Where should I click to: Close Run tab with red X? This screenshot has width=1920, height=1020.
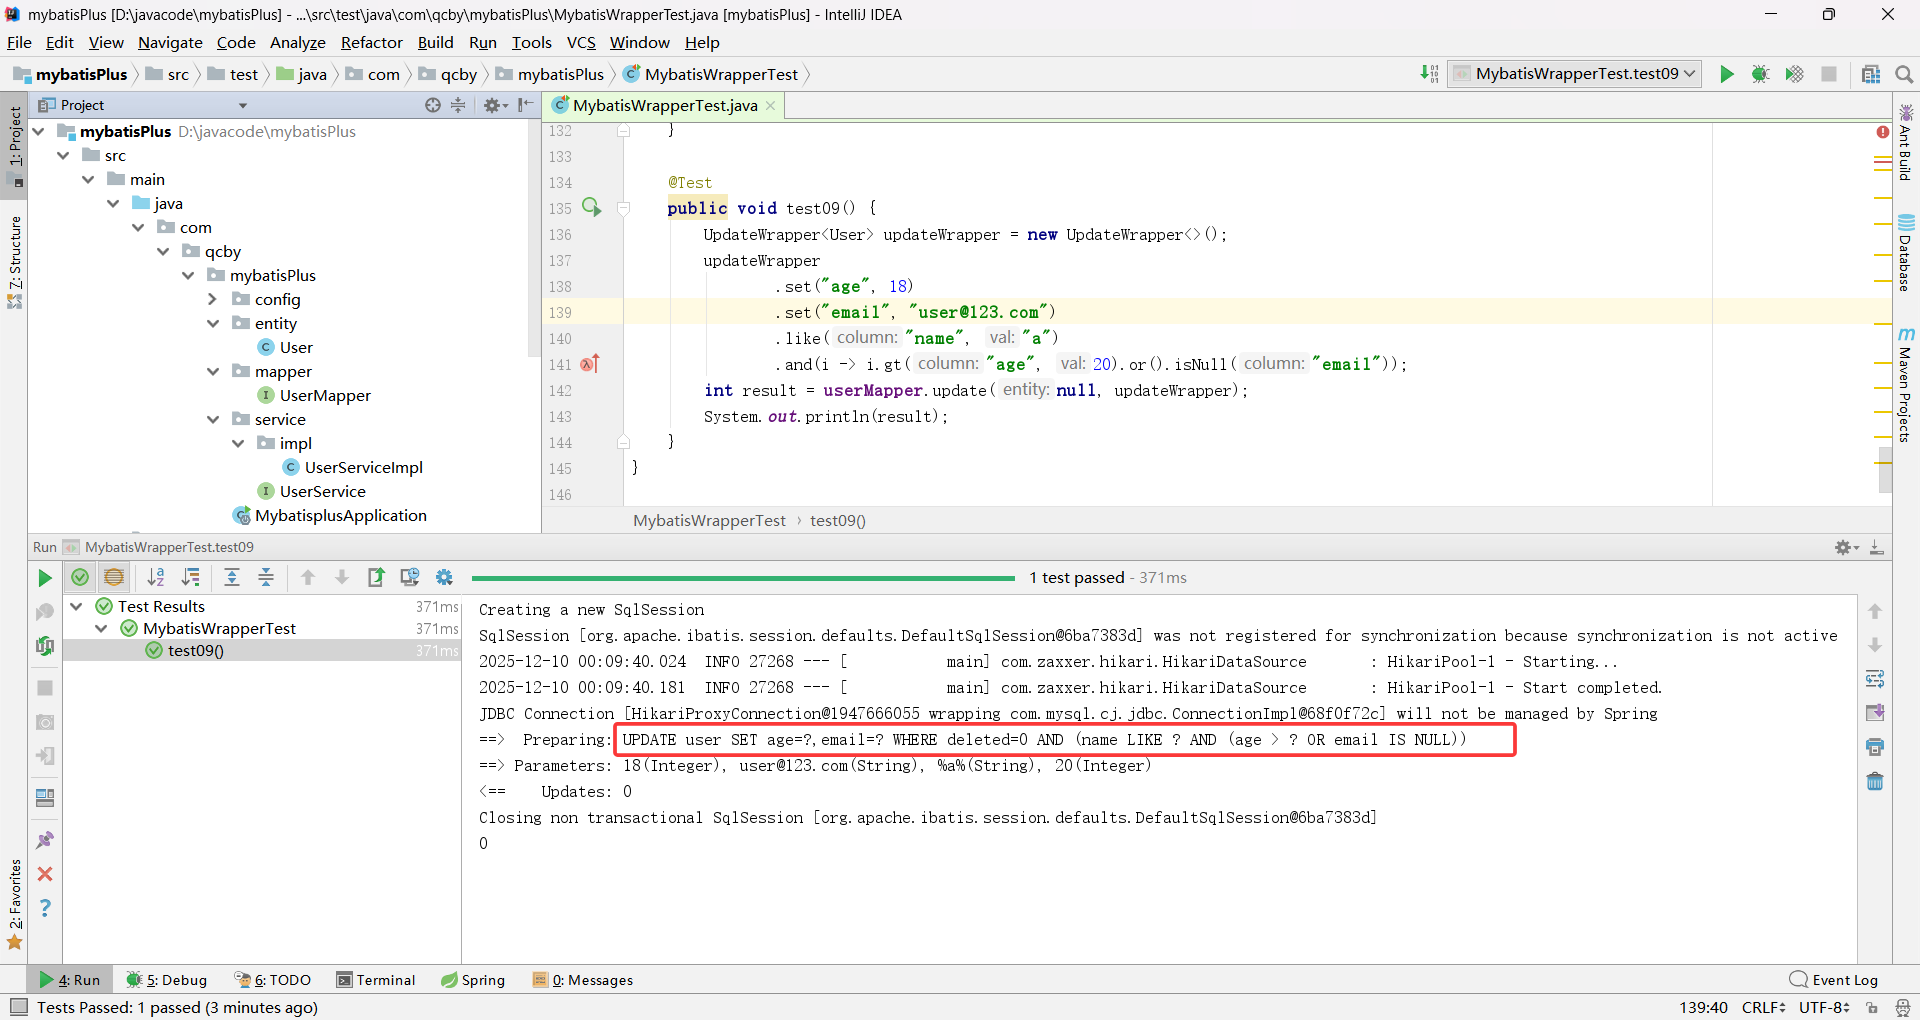(44, 874)
